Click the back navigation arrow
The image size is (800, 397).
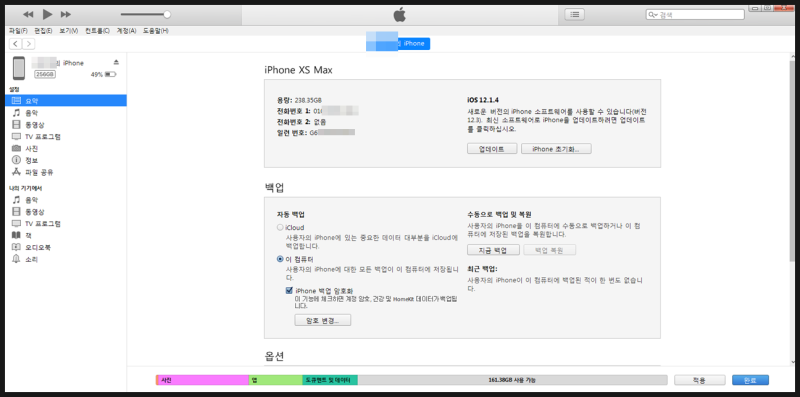tap(16, 44)
